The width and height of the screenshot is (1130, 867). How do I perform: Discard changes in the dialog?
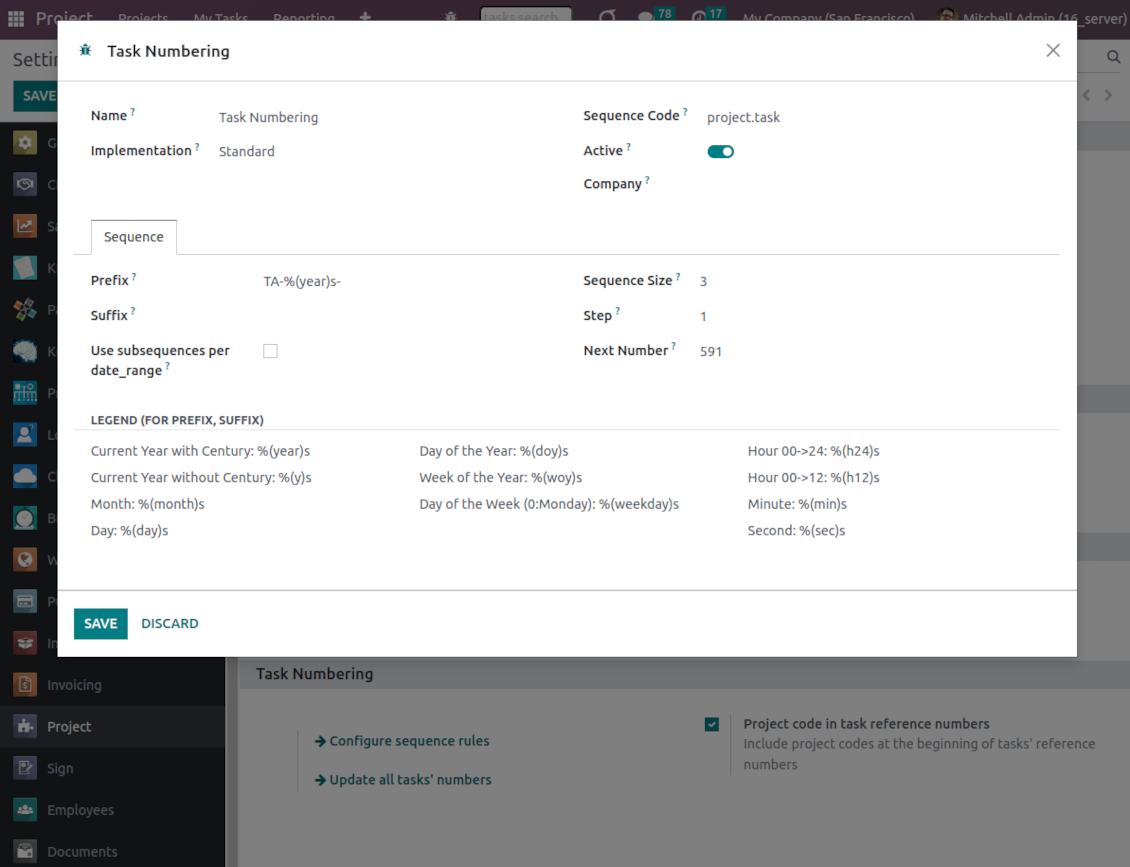[x=169, y=623]
